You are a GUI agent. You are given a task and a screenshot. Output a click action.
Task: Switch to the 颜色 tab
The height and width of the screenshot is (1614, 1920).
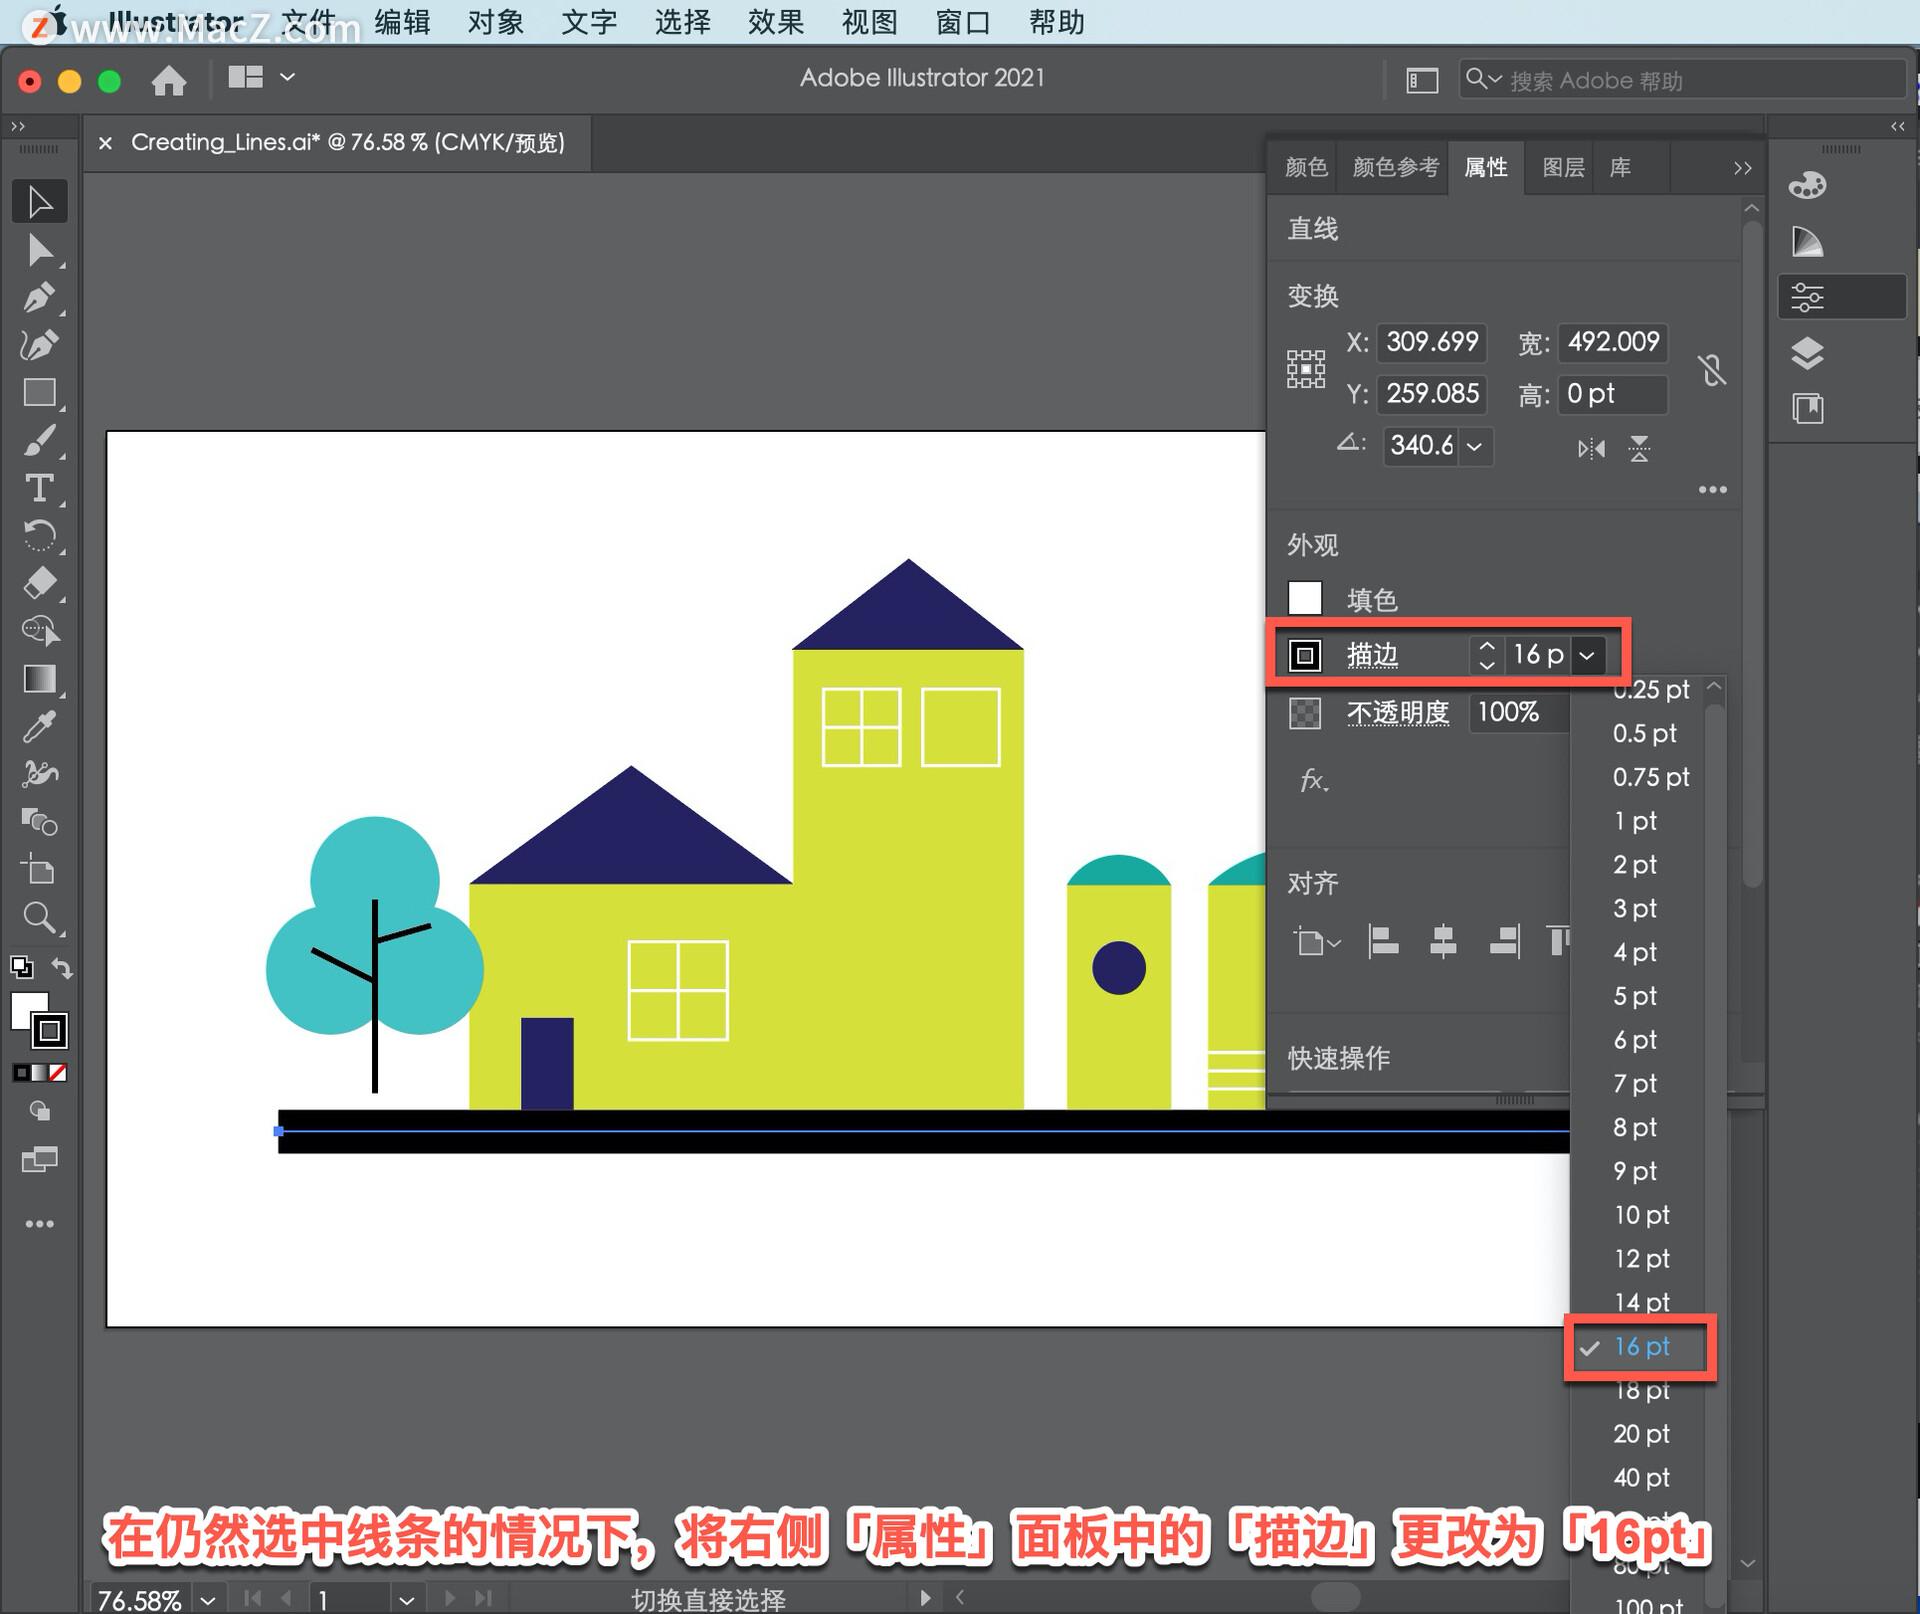pos(1306,167)
